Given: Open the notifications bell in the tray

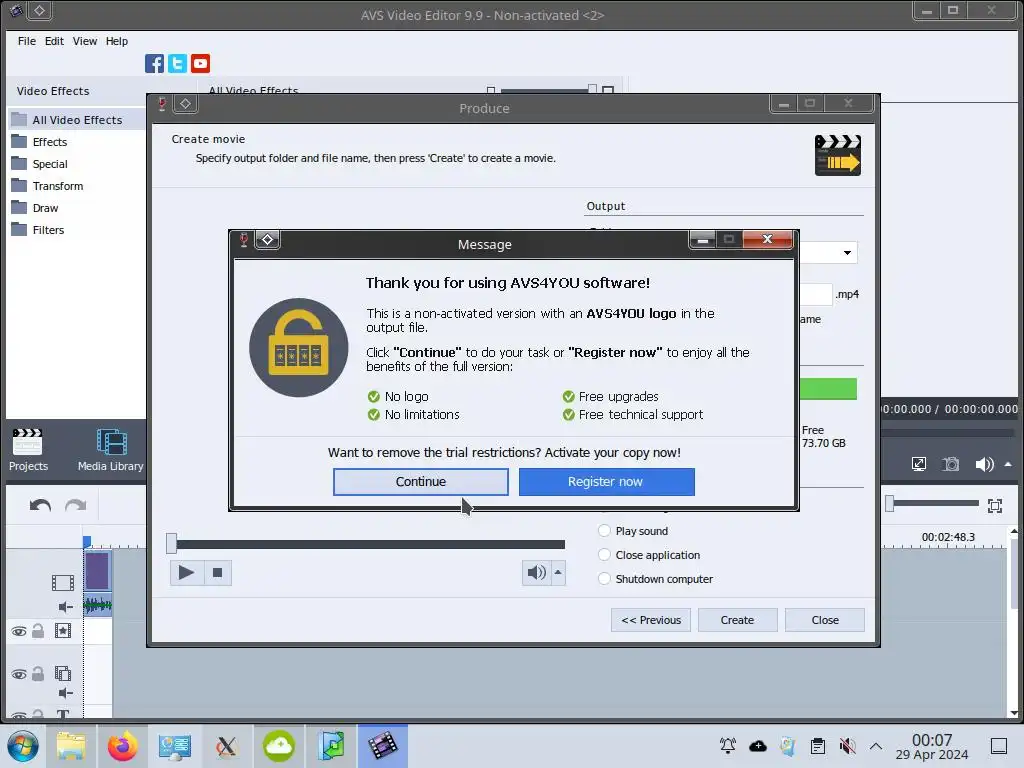Looking at the screenshot, I should [x=728, y=746].
